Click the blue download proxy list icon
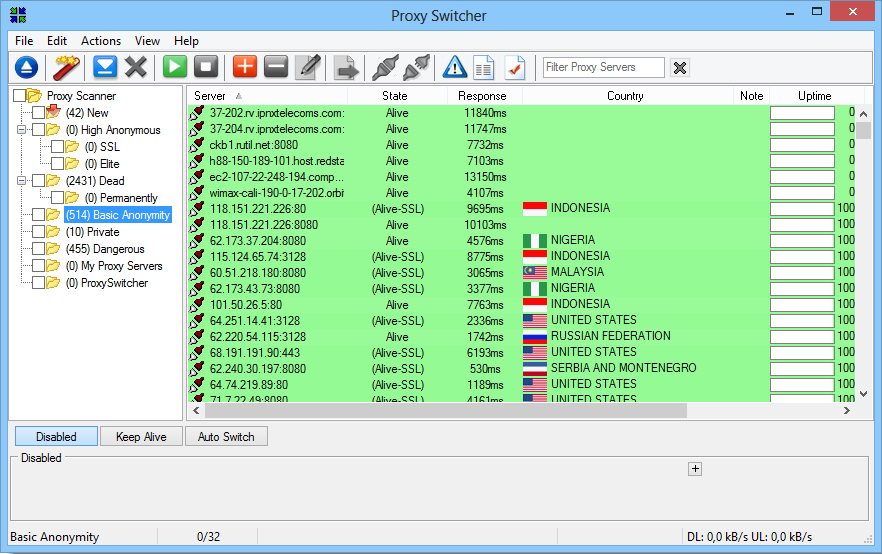 click(105, 67)
